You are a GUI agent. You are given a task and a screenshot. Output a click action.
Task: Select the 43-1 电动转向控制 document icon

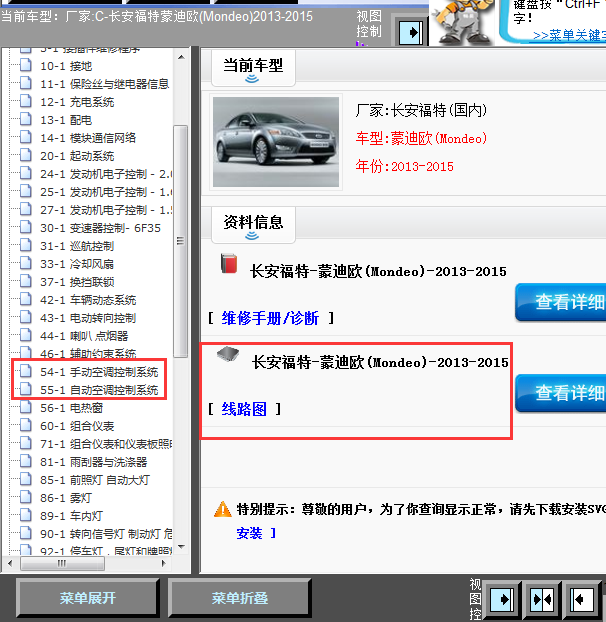[x=26, y=317]
